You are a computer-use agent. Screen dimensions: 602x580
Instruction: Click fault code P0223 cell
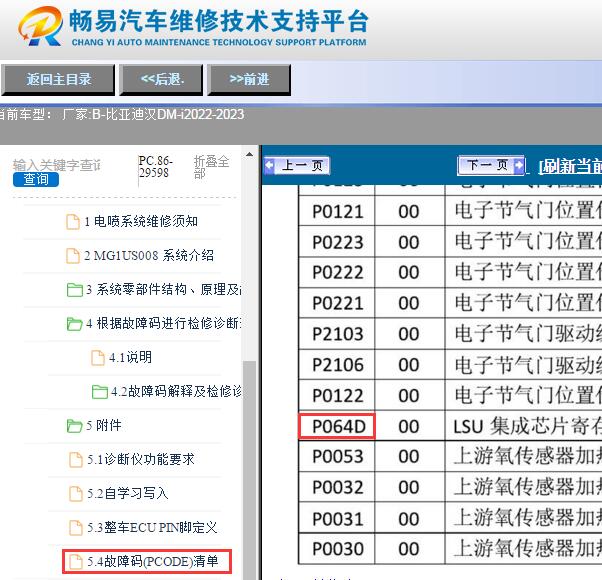coord(337,242)
